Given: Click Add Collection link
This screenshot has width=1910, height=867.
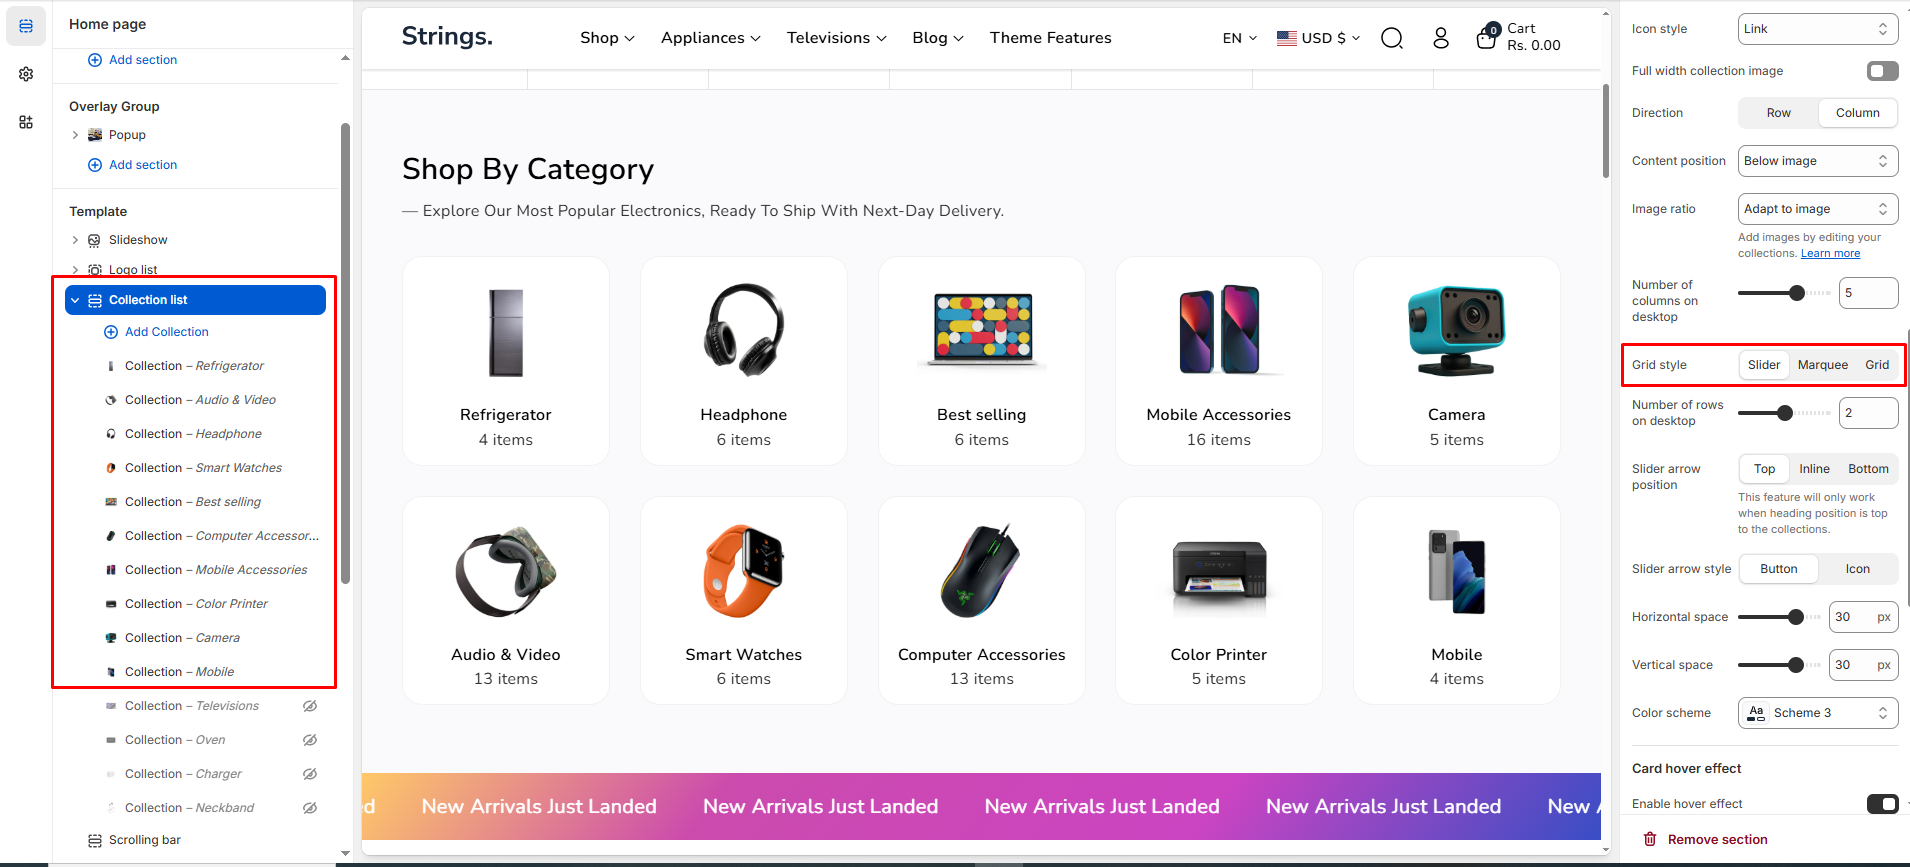Looking at the screenshot, I should [x=166, y=332].
